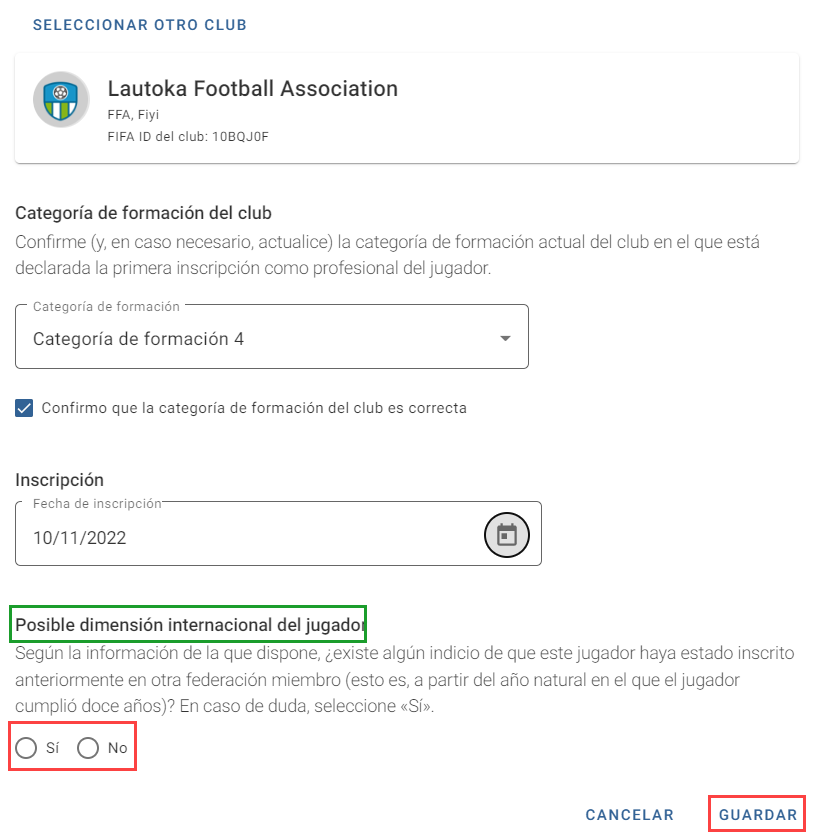Click the 'SELECCIONAR OTRO CLUB' link
This screenshot has width=820, height=838.
140,25
